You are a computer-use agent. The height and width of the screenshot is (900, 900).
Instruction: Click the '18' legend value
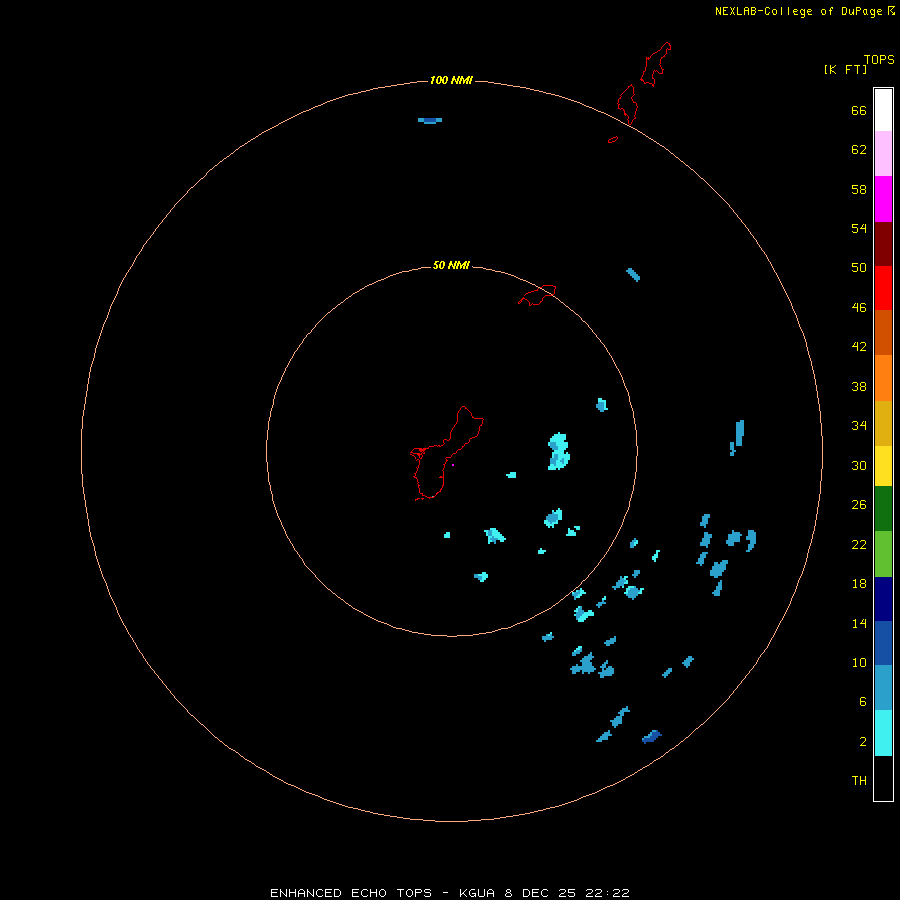(859, 584)
